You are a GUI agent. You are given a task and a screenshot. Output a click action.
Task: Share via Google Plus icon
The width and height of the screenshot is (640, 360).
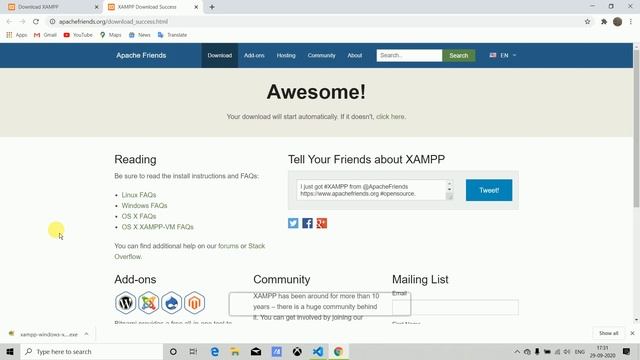click(322, 223)
